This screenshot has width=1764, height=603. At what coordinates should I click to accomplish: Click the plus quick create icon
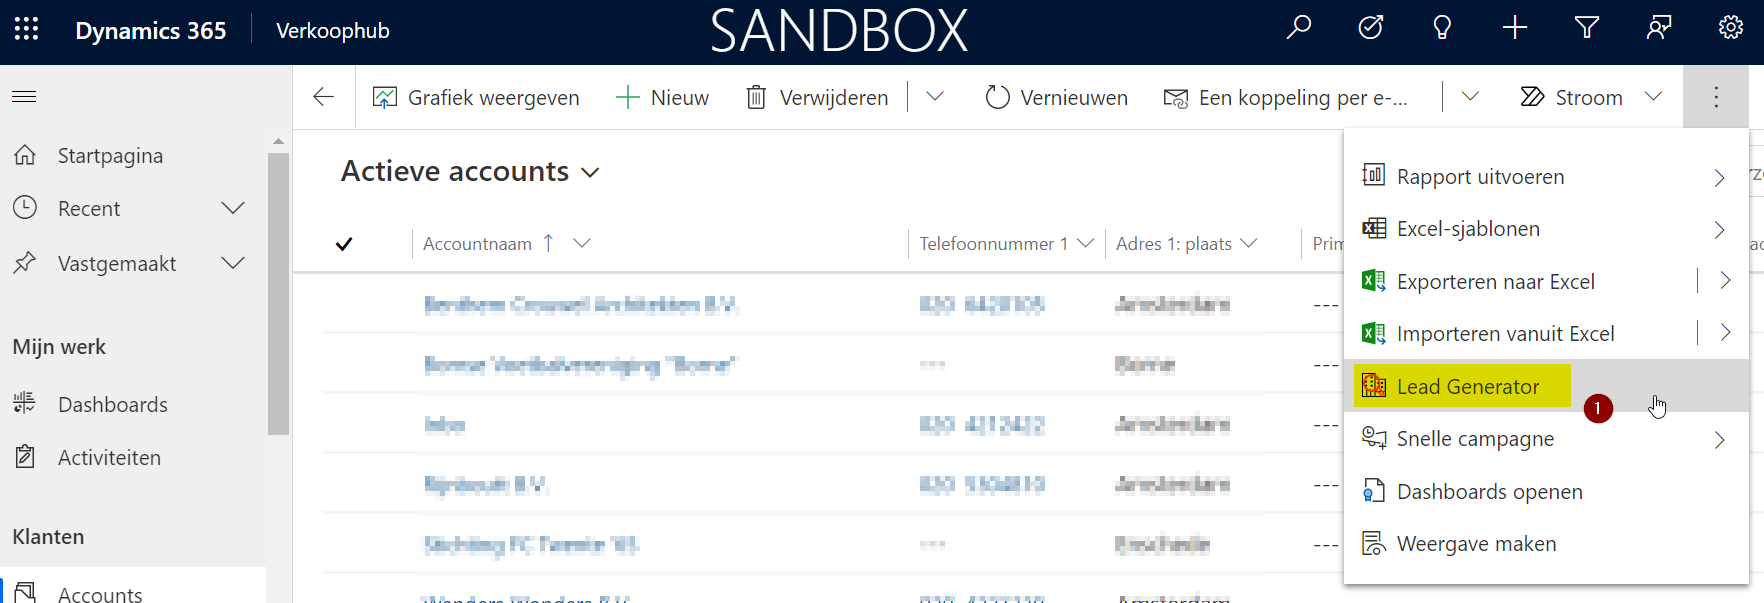[1514, 28]
